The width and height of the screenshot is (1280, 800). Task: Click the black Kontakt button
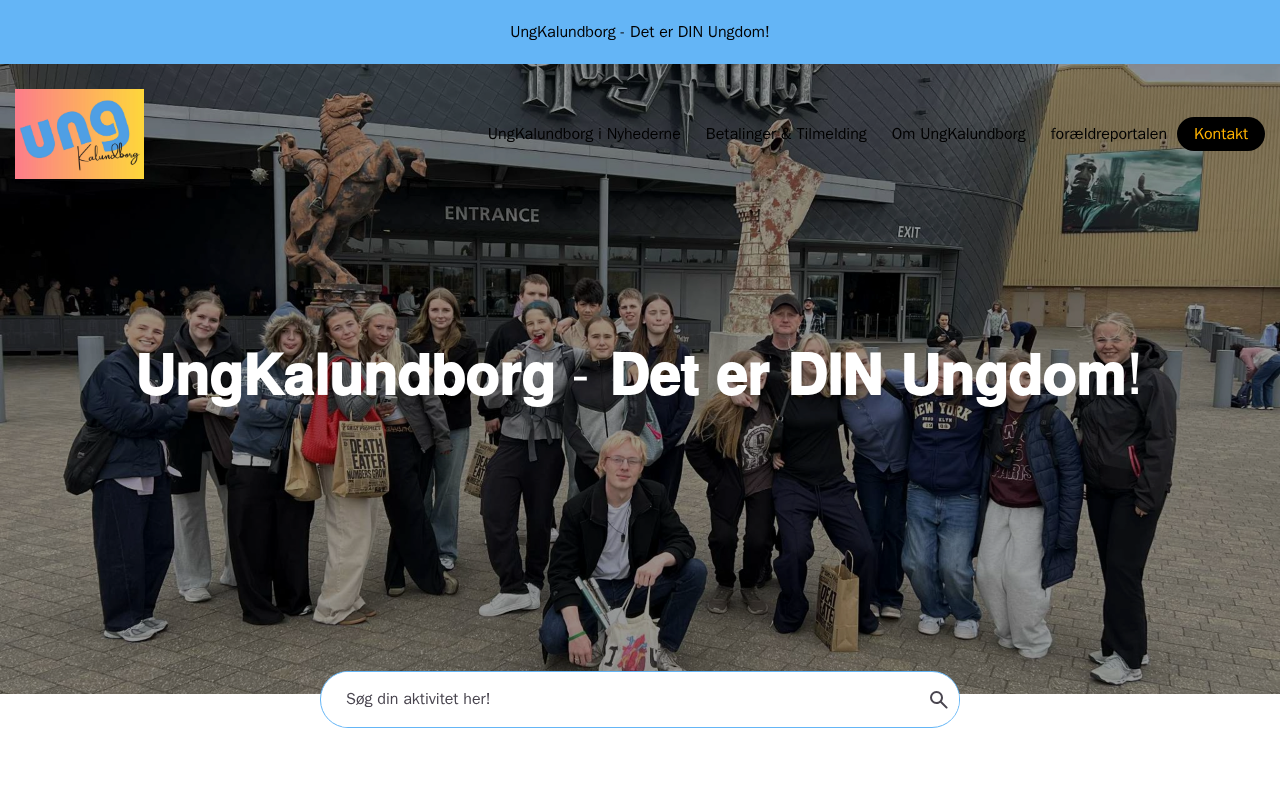[1221, 134]
